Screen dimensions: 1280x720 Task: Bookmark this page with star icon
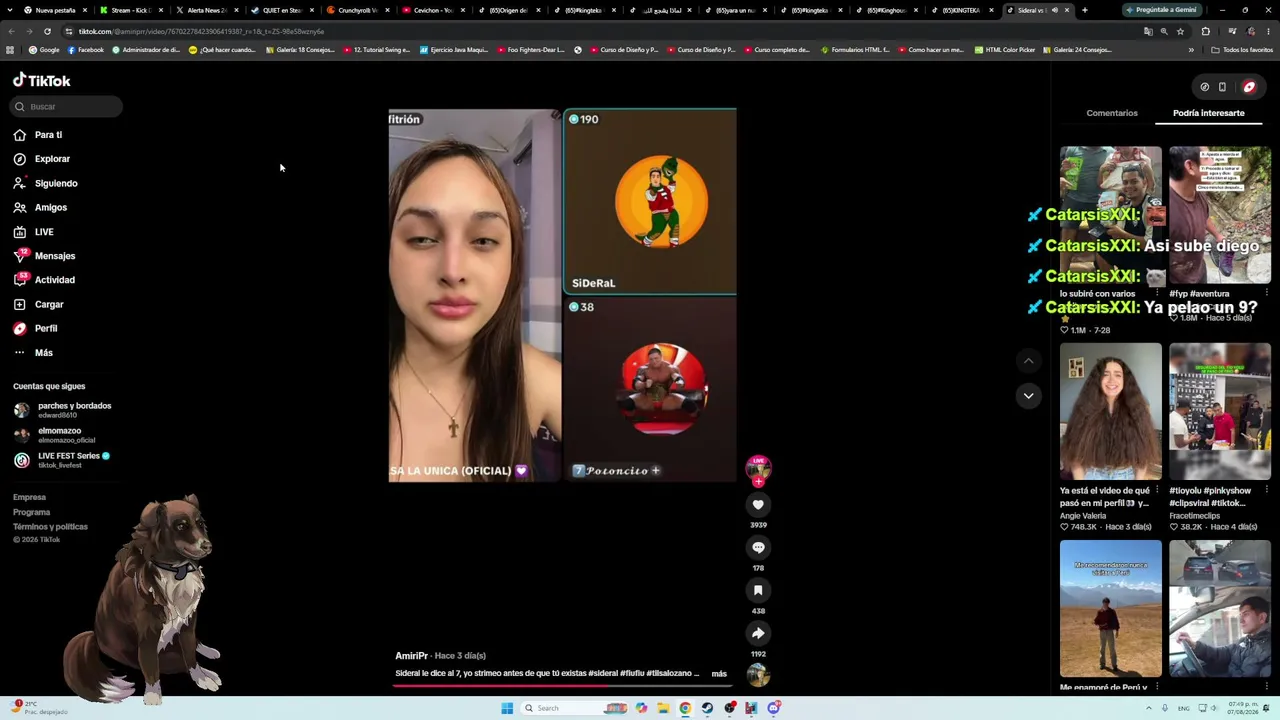tap(1180, 31)
